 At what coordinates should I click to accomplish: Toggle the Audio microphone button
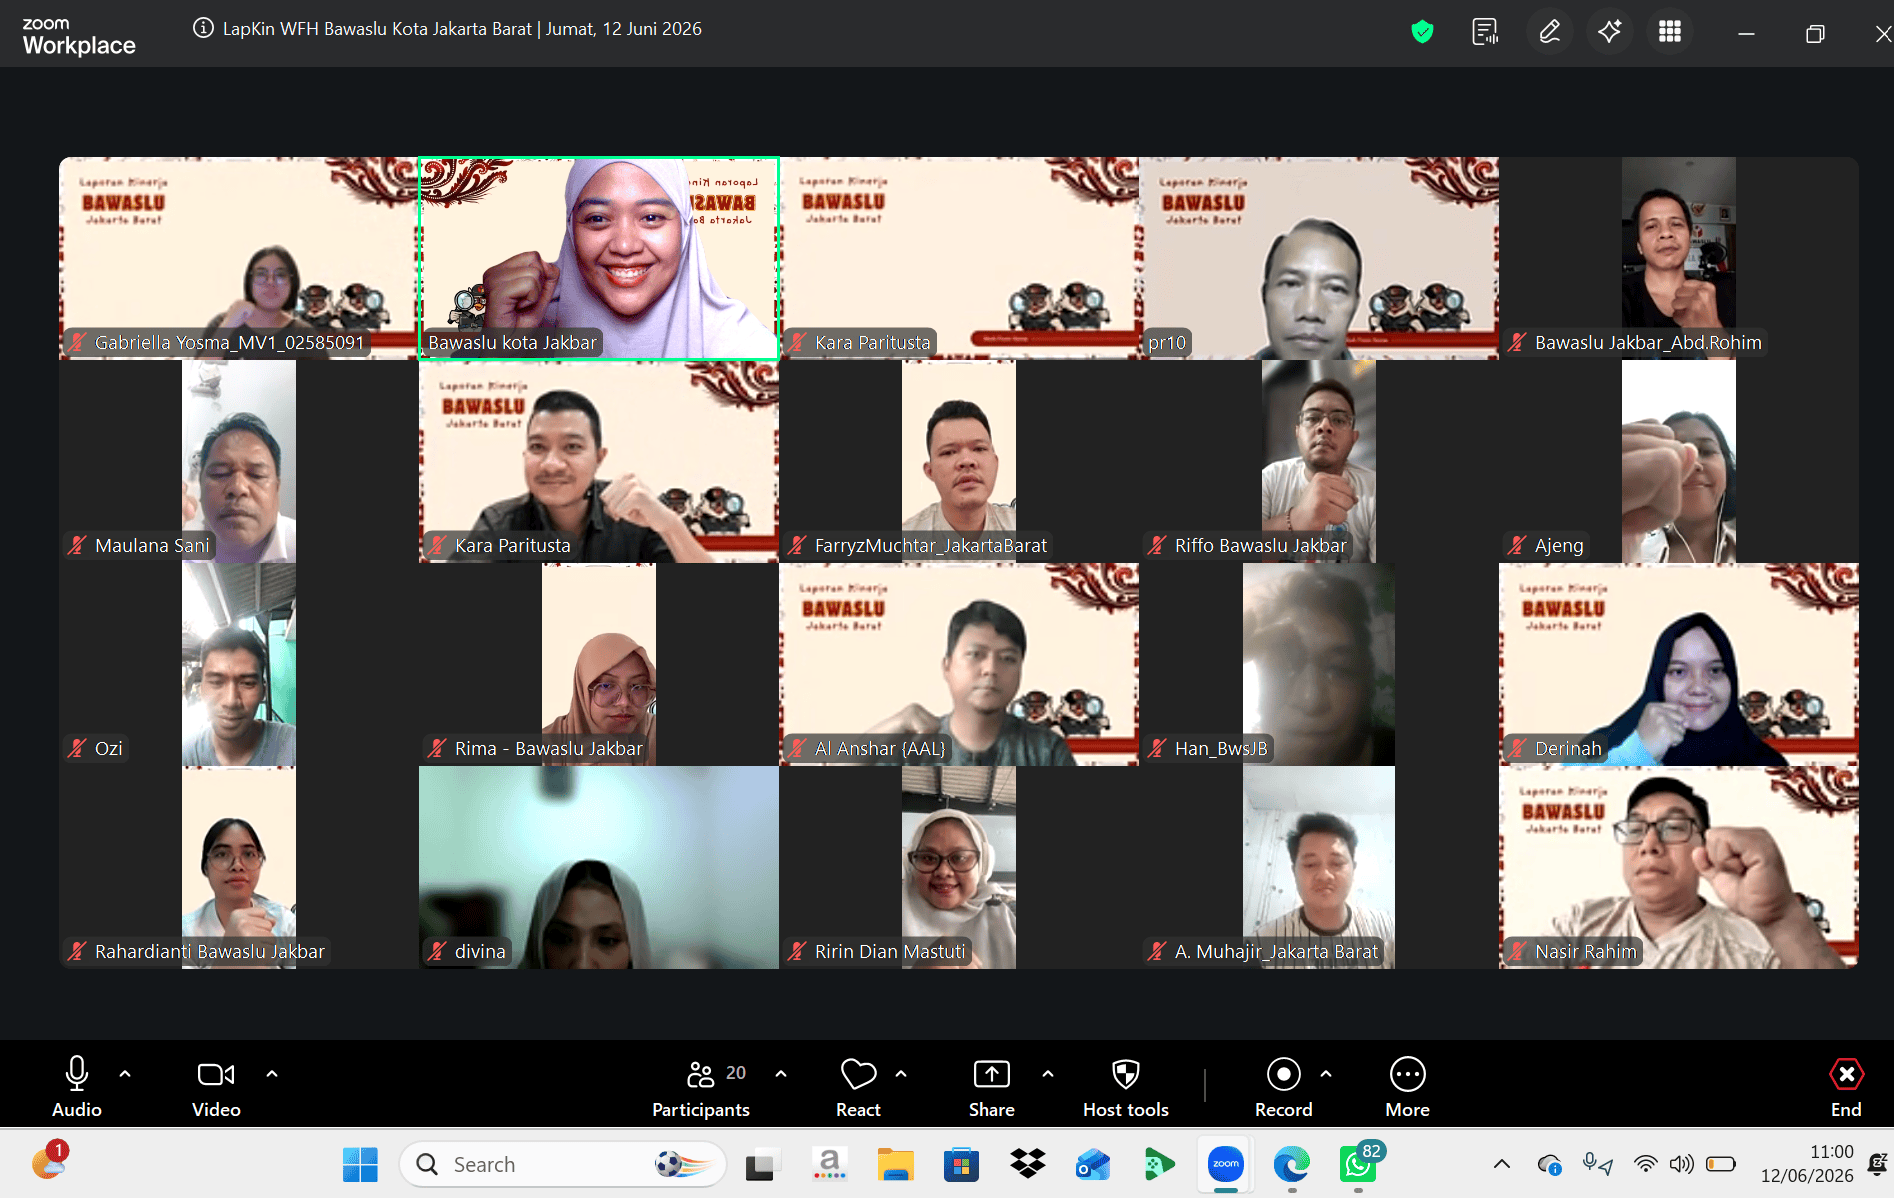click(77, 1087)
